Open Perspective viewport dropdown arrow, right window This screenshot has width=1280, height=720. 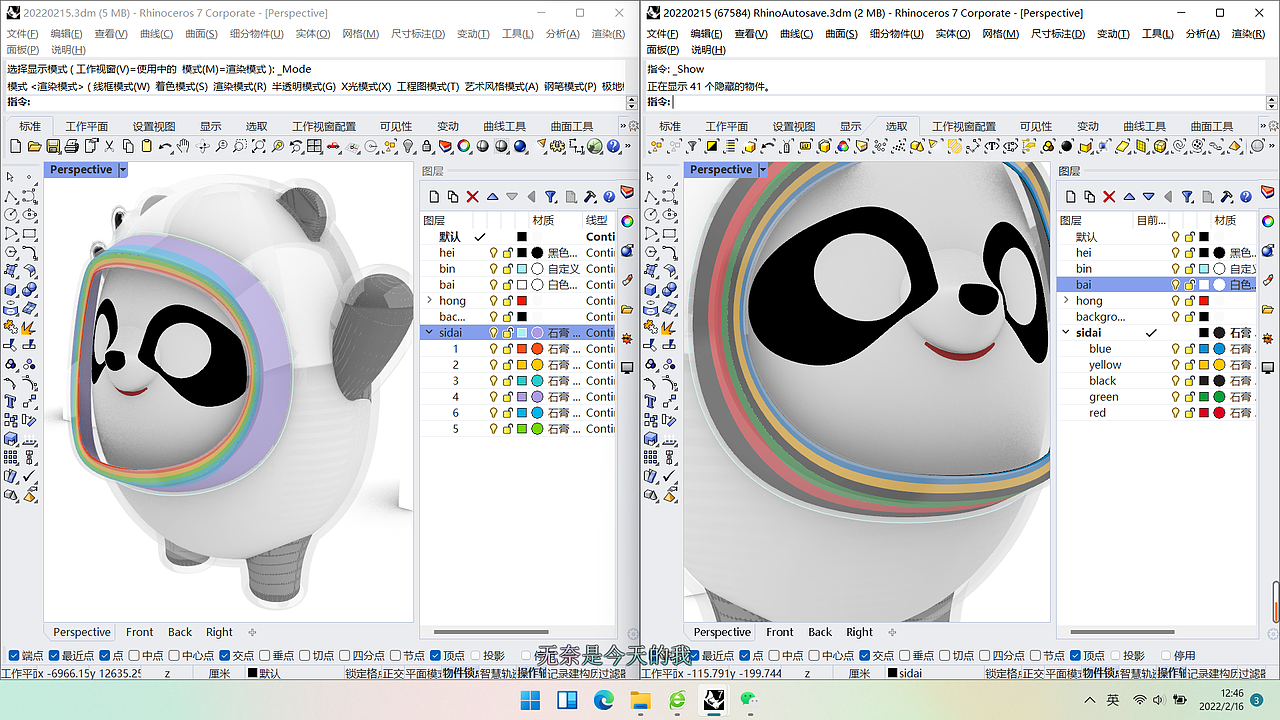[763, 170]
